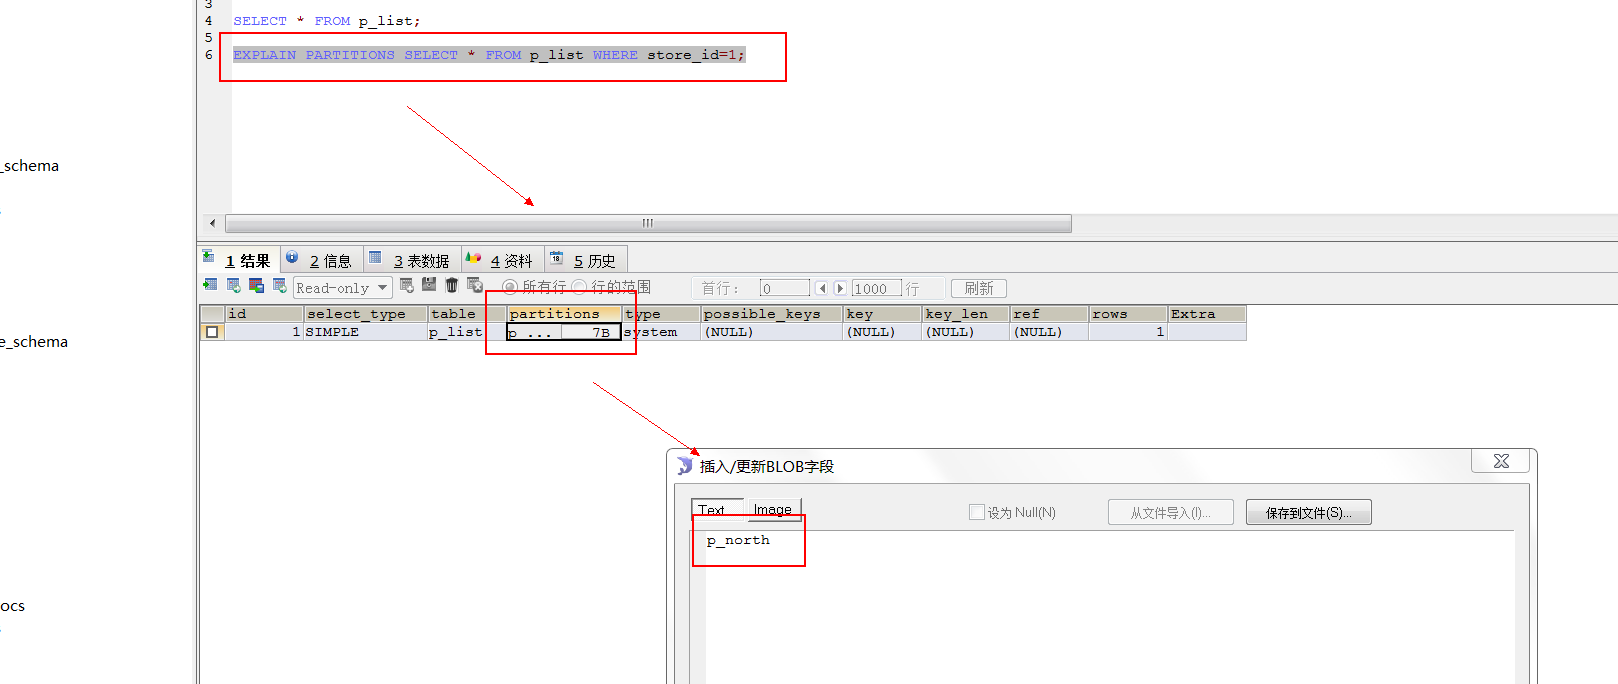This screenshot has height=684, width=1618.
Task: Select the 行的范围 (row range) radio button
Action: (579, 288)
